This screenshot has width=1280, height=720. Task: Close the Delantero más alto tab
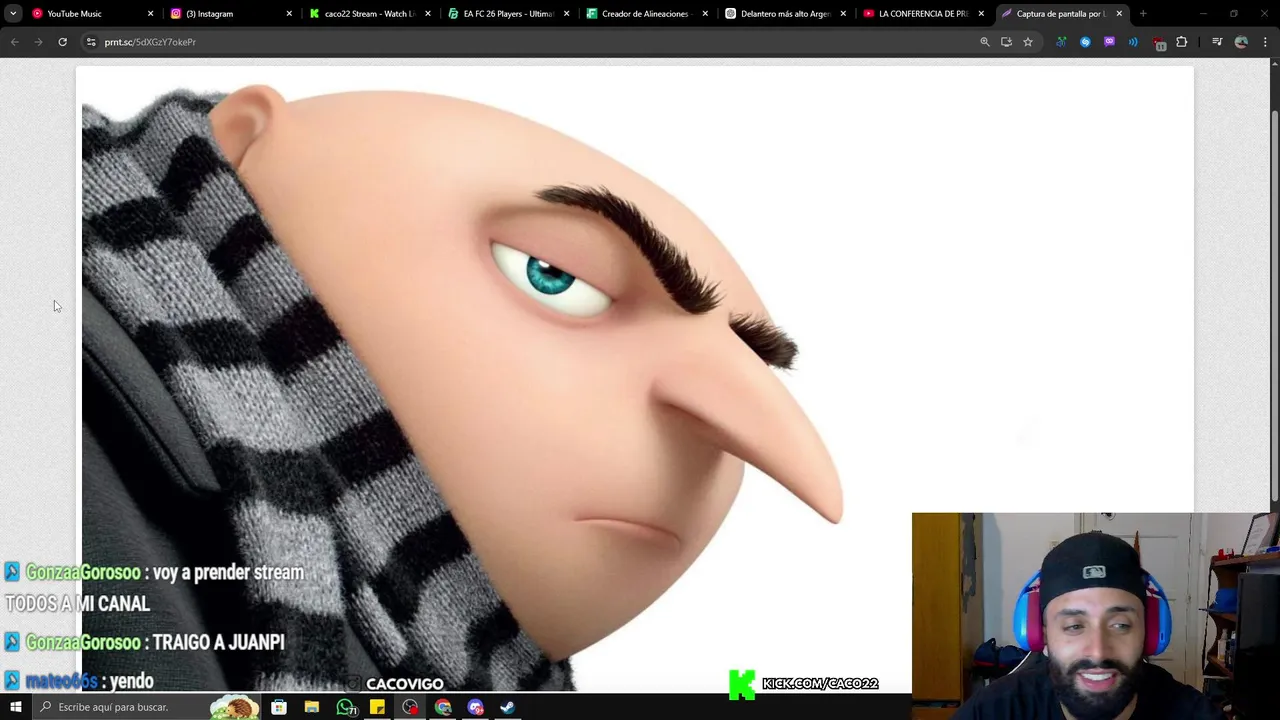tap(843, 14)
